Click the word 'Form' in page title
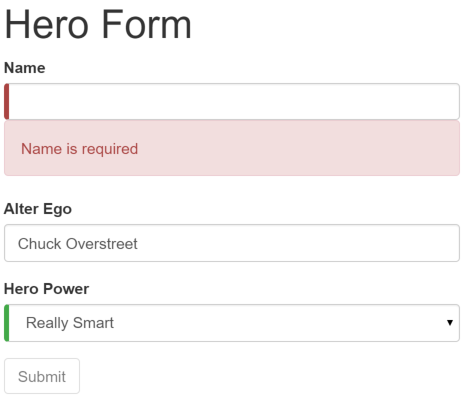This screenshot has width=465, height=402. click(x=147, y=24)
